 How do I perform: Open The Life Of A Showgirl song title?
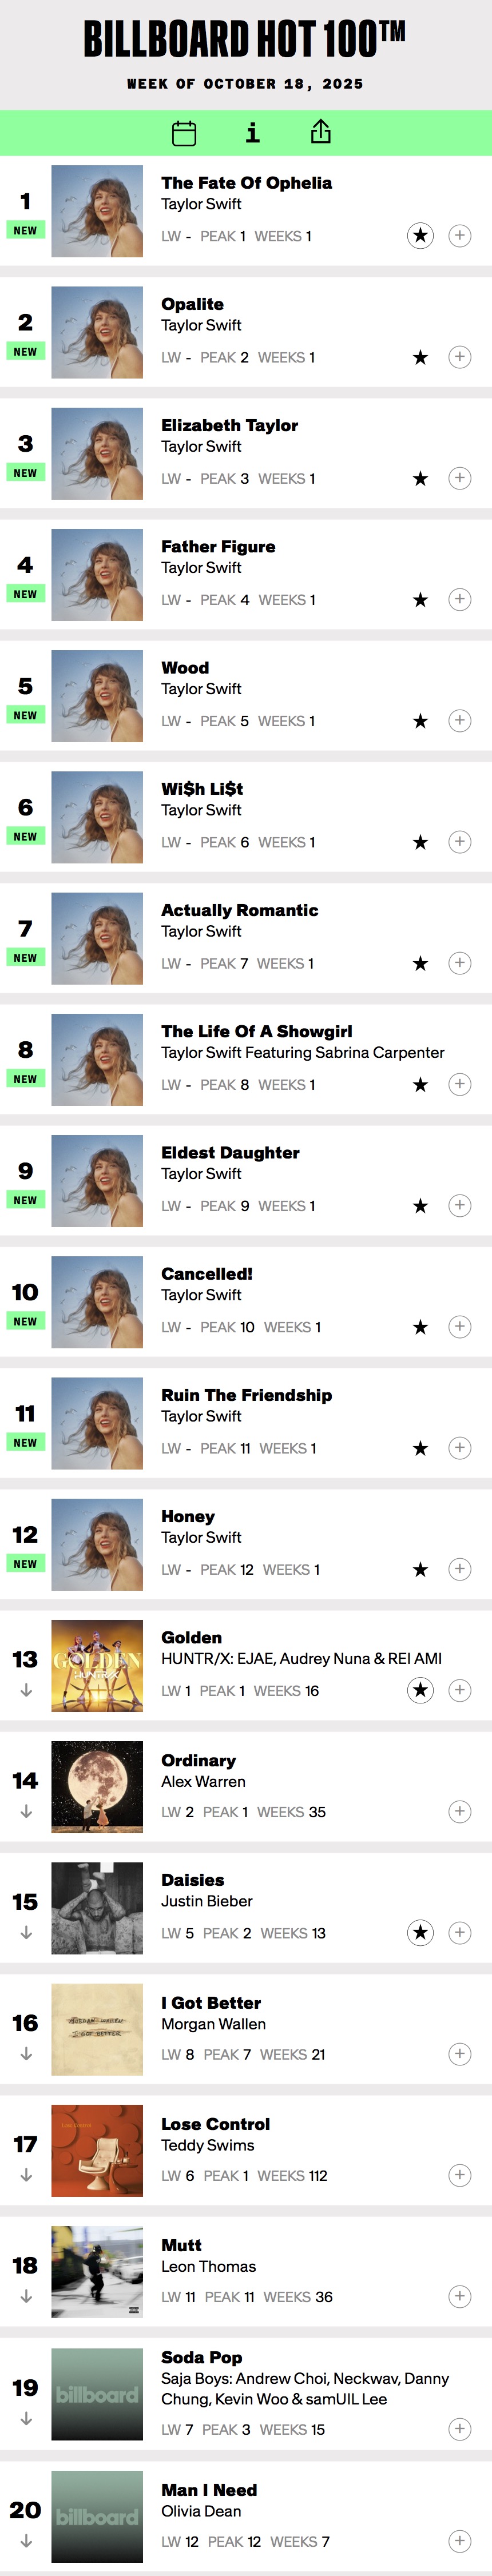[x=256, y=1031]
